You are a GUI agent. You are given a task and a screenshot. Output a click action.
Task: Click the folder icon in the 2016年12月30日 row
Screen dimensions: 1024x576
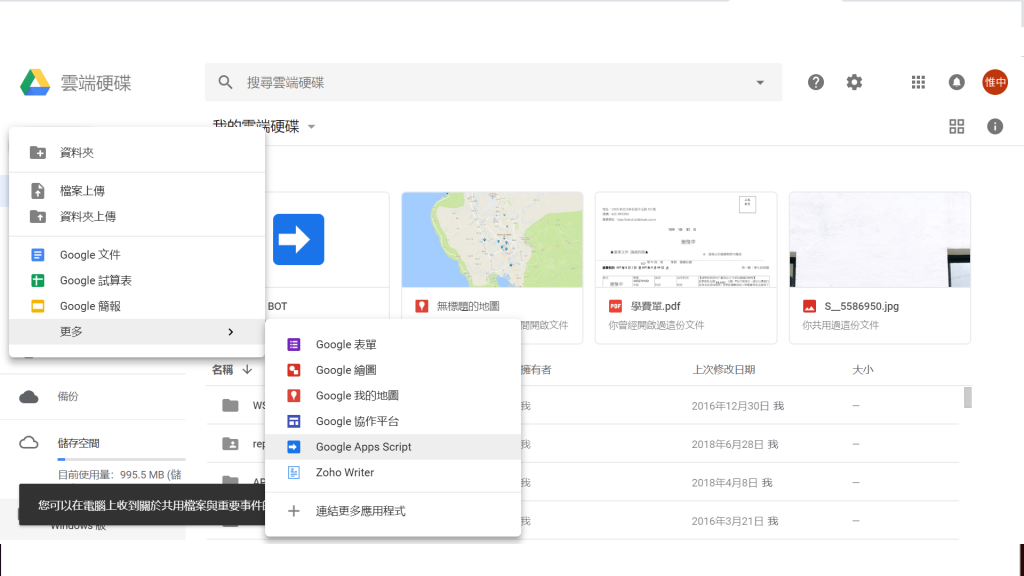click(x=231, y=406)
